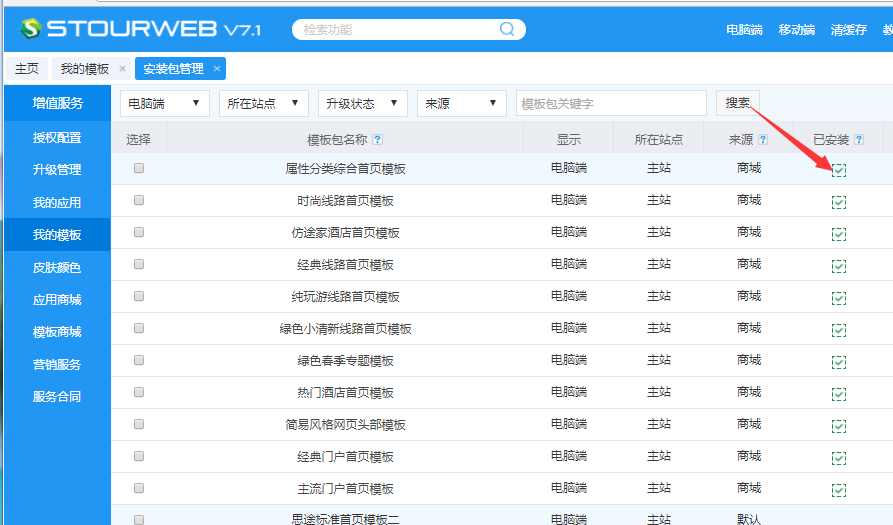Focus the 模板包关键字 keyword input

point(611,103)
